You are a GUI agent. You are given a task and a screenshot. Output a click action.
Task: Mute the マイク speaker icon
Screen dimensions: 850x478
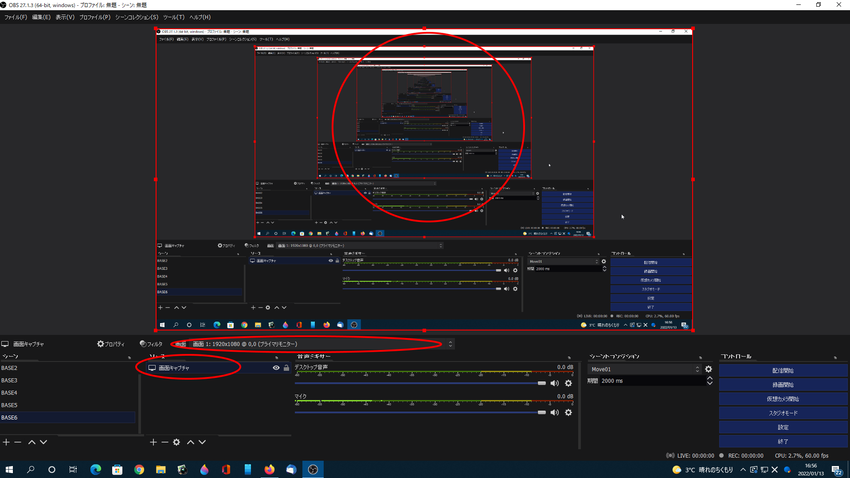554,412
